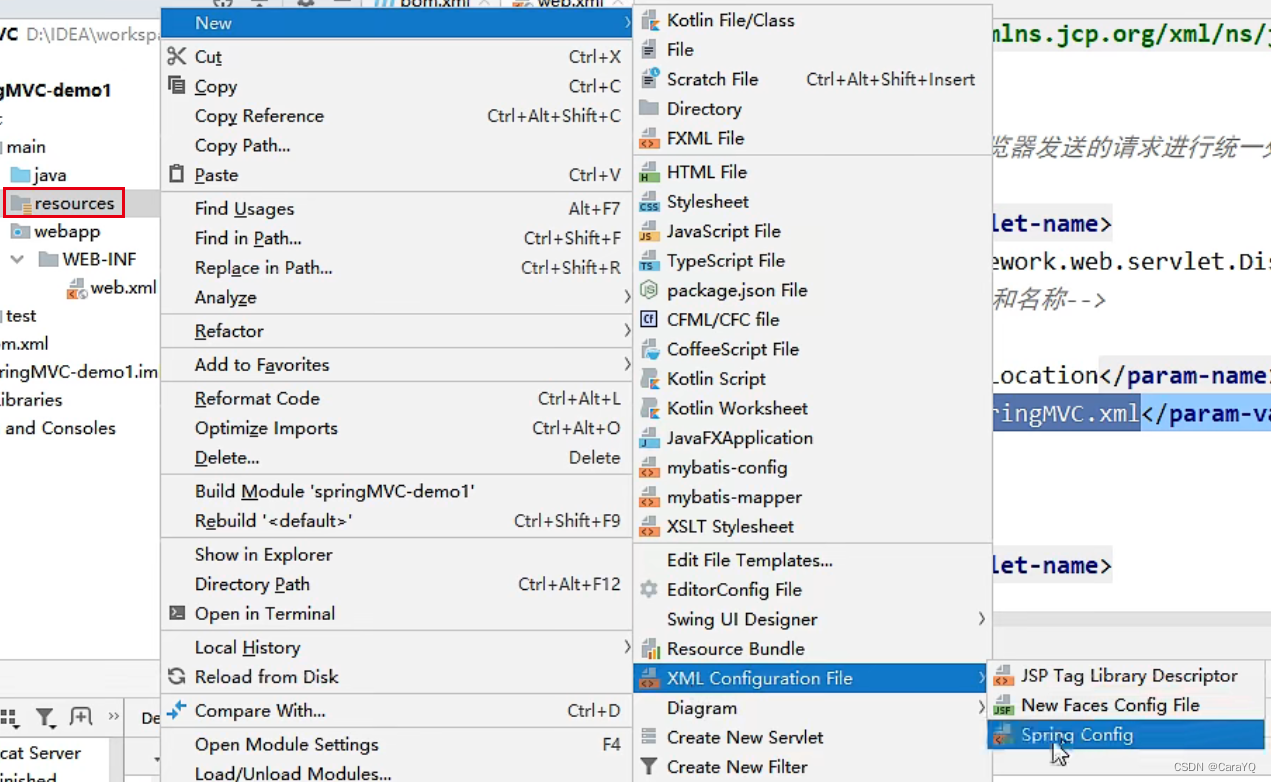This screenshot has height=782, width=1271.
Task: Click the FXML File icon
Action: pos(650,138)
